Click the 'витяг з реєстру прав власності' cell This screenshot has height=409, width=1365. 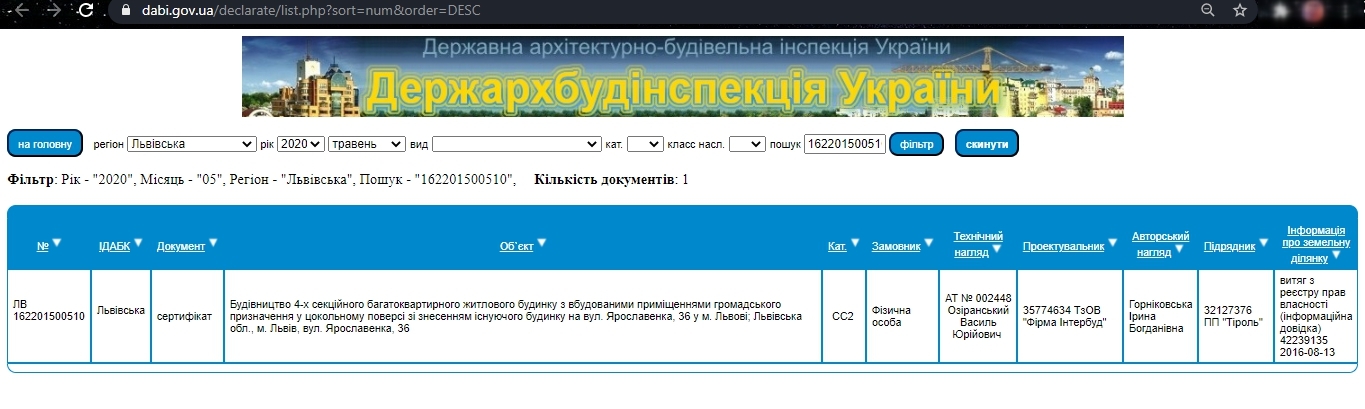[1317, 316]
